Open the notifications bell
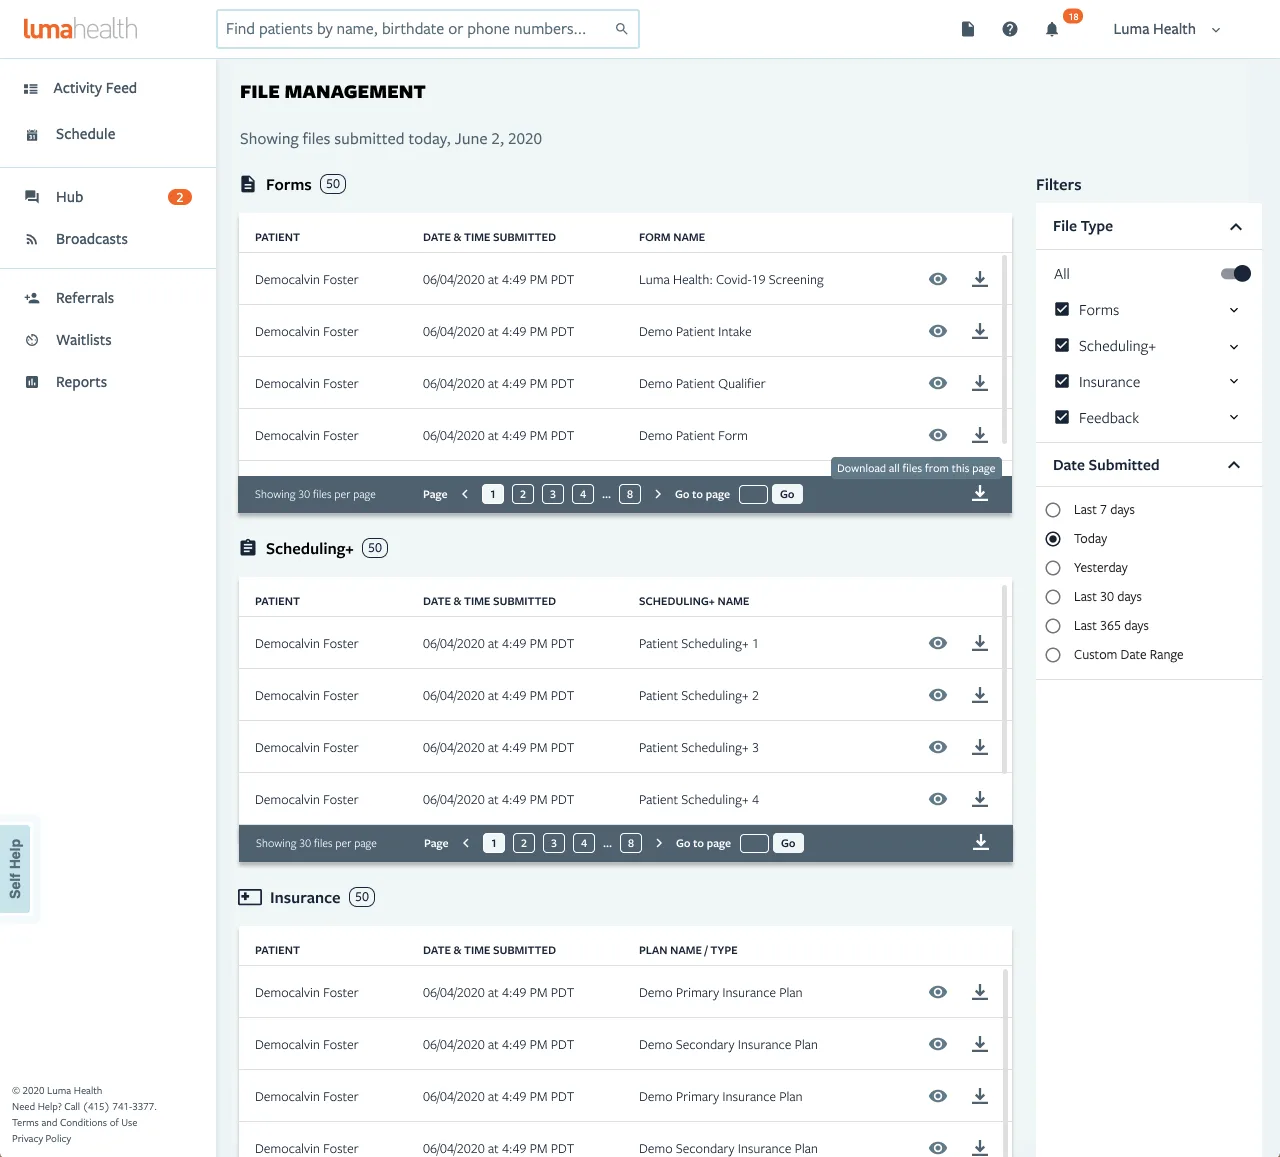The image size is (1280, 1157). coord(1052,29)
